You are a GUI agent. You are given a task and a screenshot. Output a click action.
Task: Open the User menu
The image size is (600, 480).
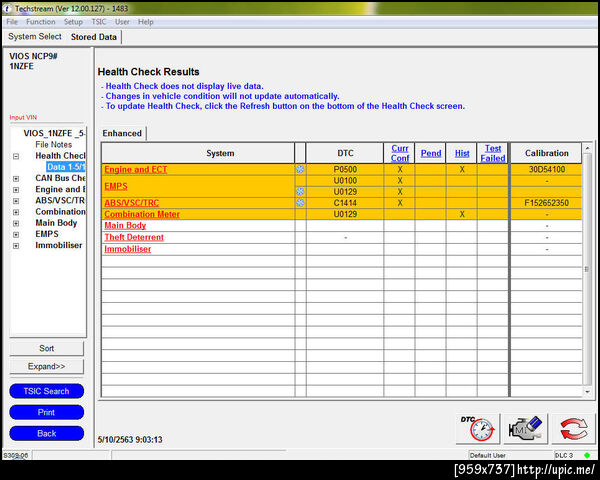[122, 22]
